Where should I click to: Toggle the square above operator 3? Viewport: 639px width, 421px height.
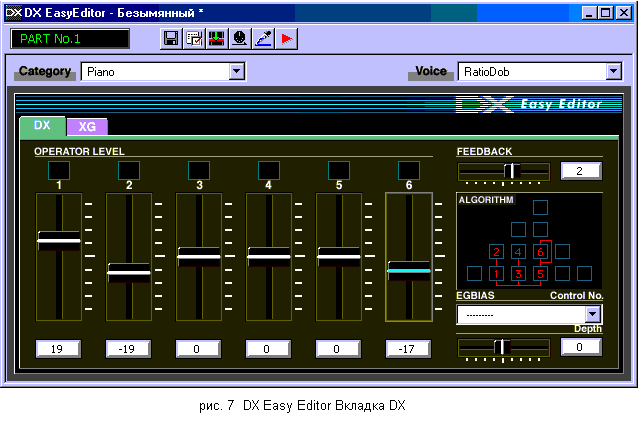point(199,169)
